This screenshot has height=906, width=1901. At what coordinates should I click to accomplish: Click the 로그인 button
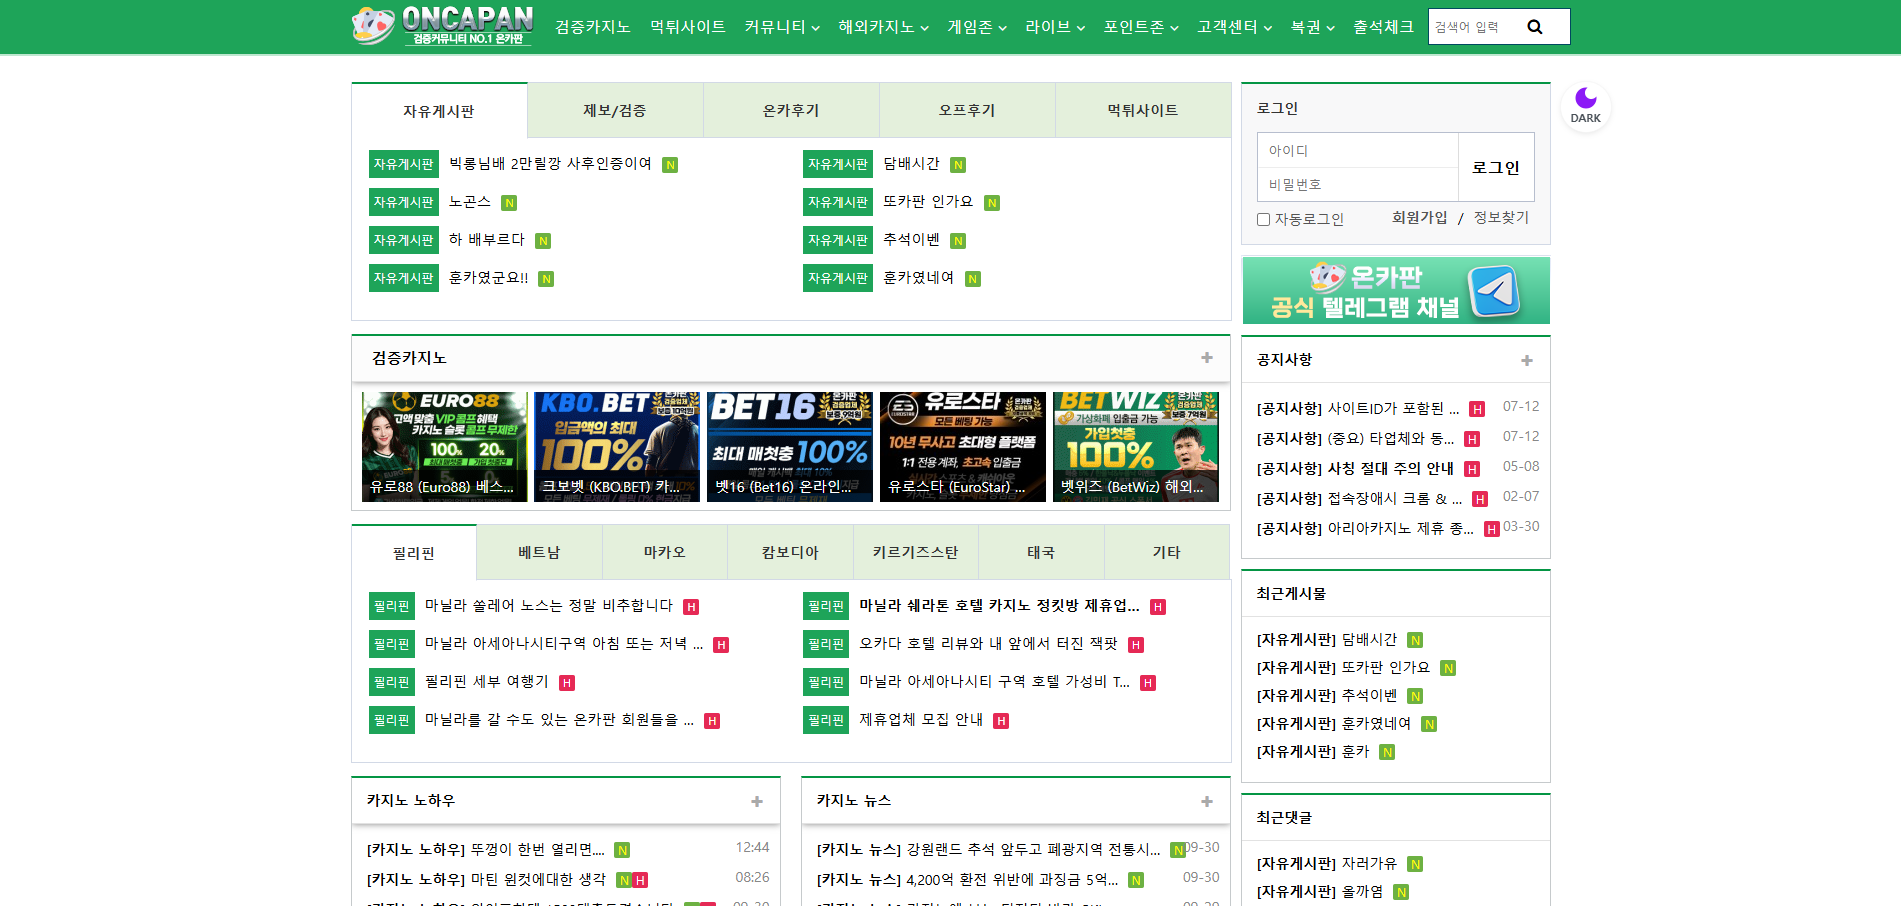coord(1495,168)
